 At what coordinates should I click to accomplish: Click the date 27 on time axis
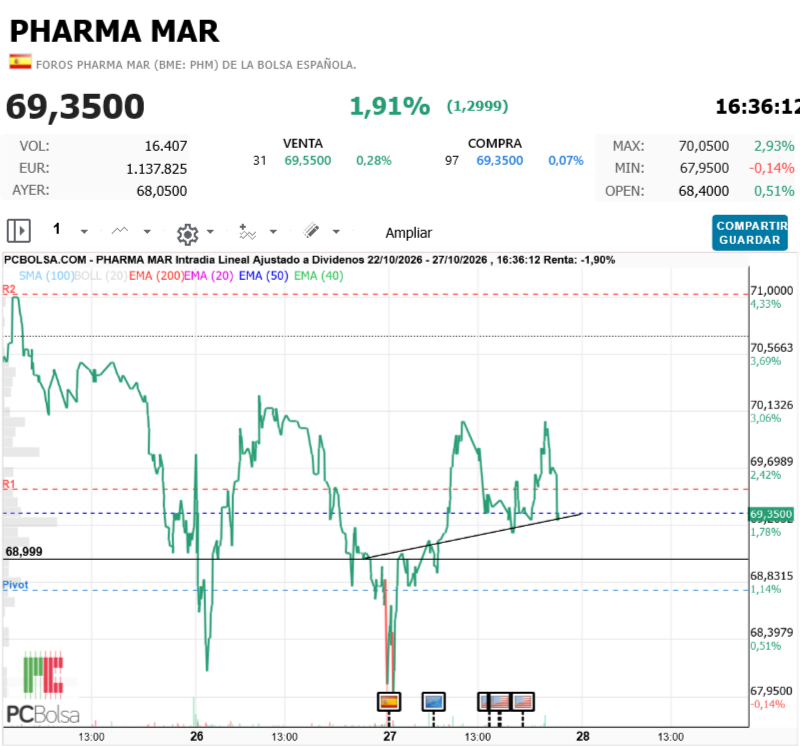[390, 736]
